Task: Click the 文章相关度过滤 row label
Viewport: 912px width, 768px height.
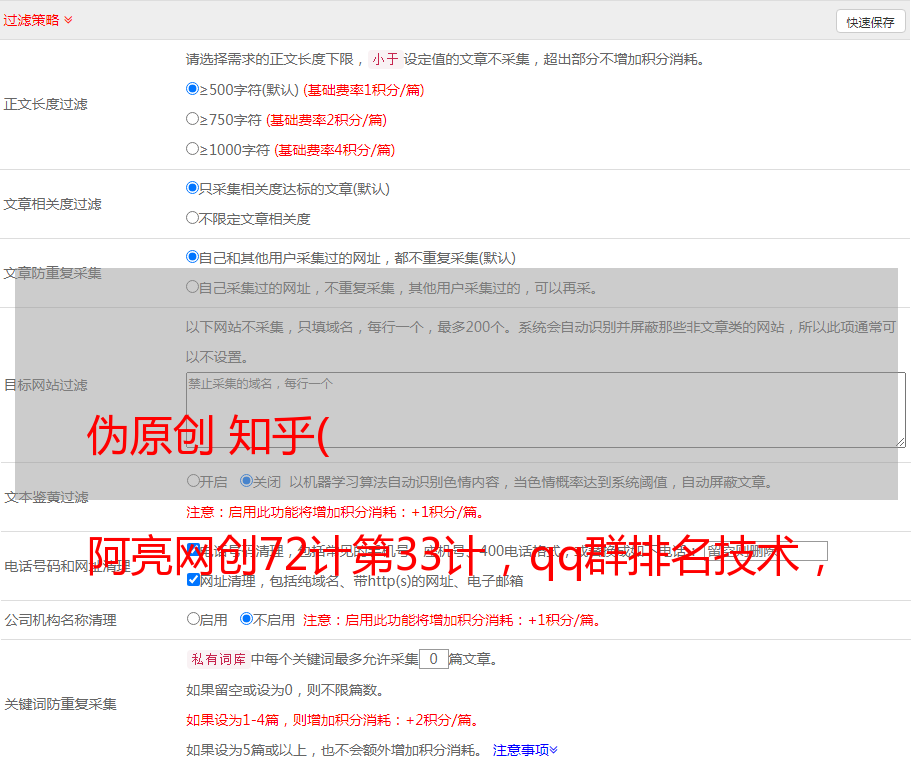Action: (52, 204)
